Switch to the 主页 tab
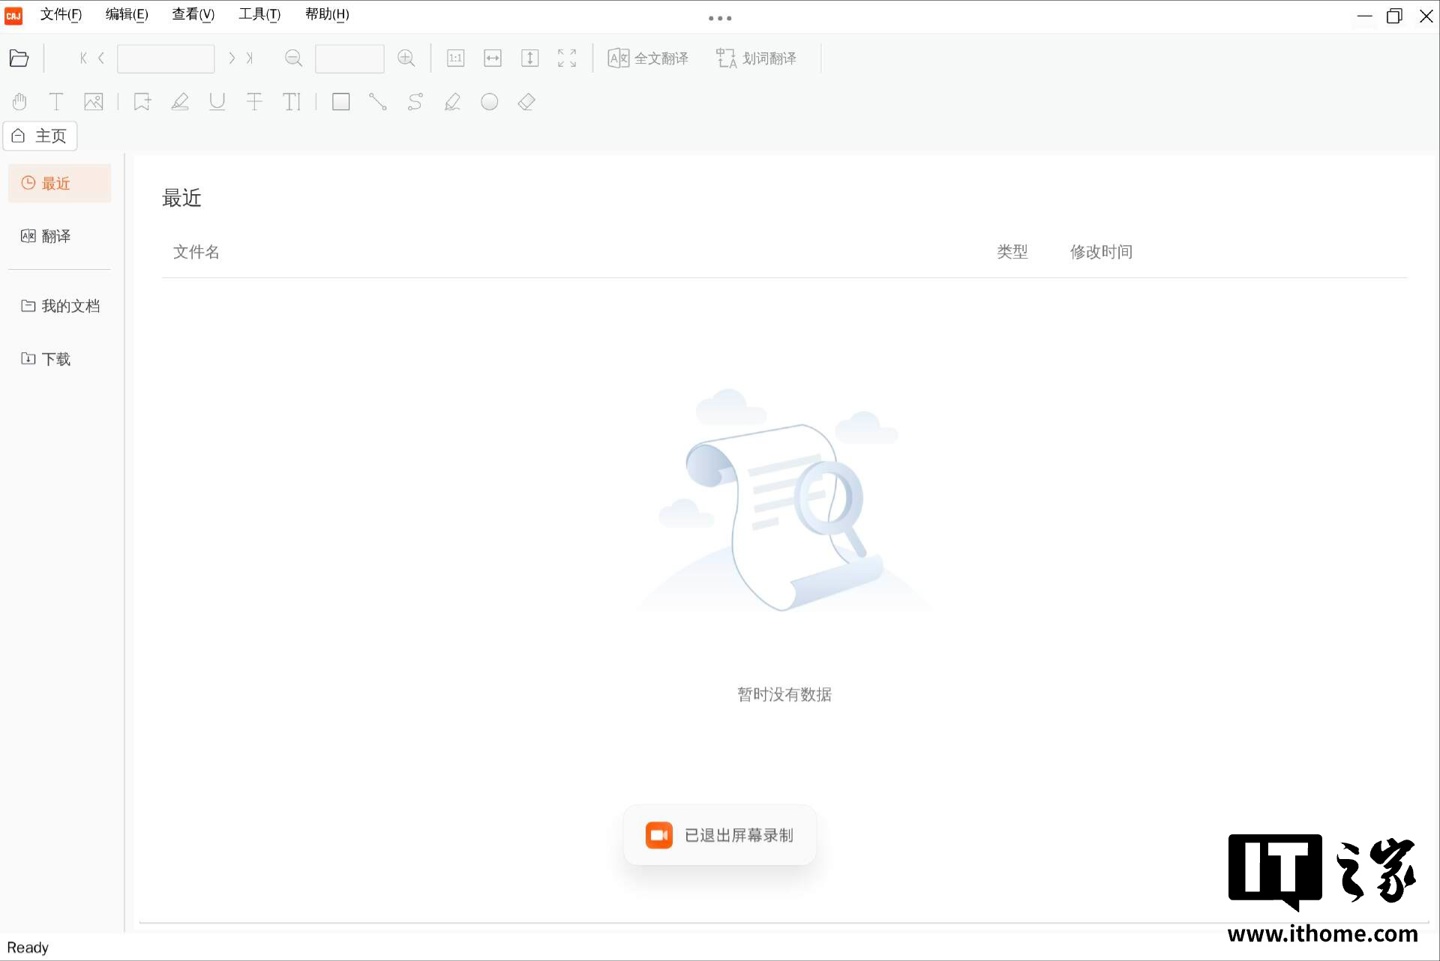The height and width of the screenshot is (961, 1440). coord(40,136)
